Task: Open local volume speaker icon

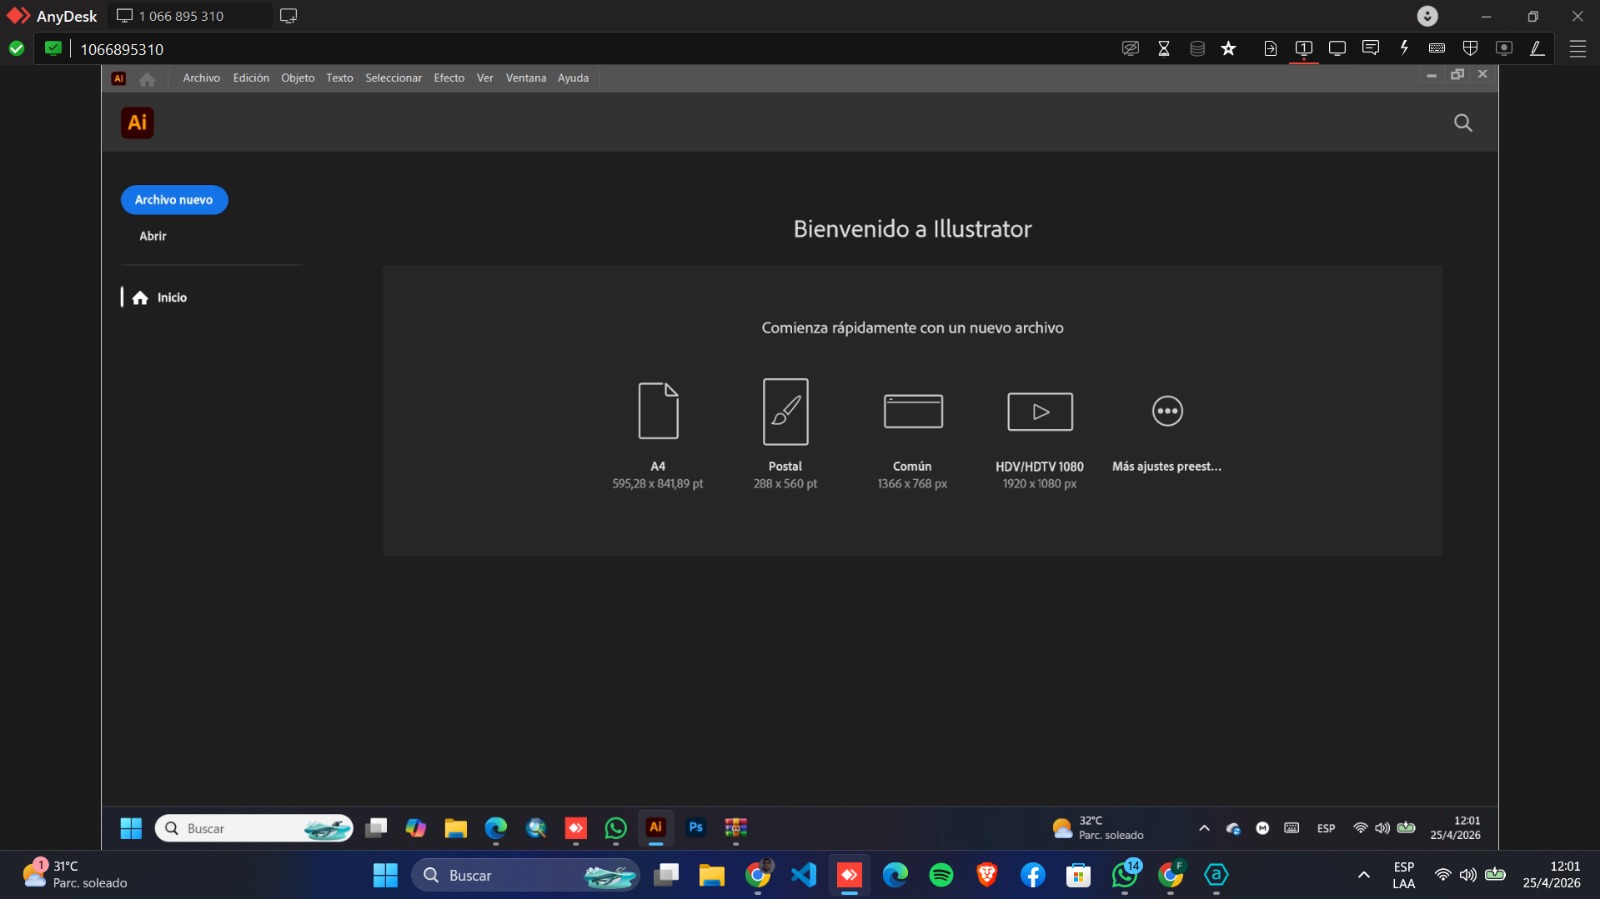Action: tap(1468, 875)
